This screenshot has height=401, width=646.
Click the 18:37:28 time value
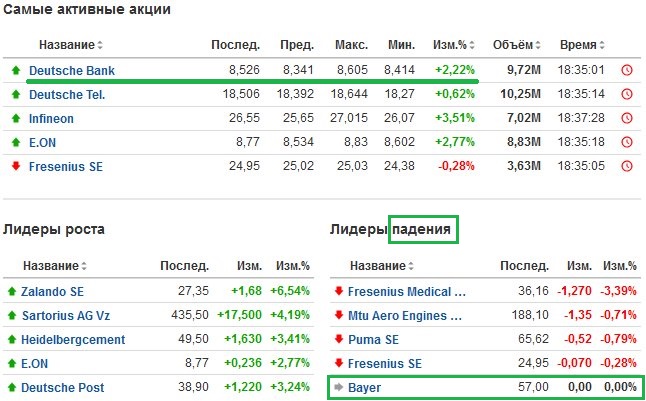click(x=581, y=118)
